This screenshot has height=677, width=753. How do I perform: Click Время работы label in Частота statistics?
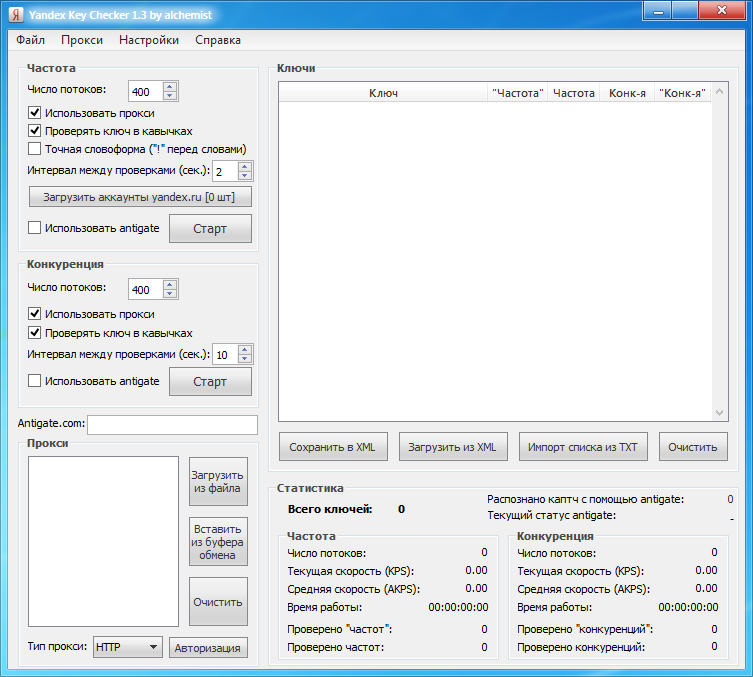click(325, 607)
